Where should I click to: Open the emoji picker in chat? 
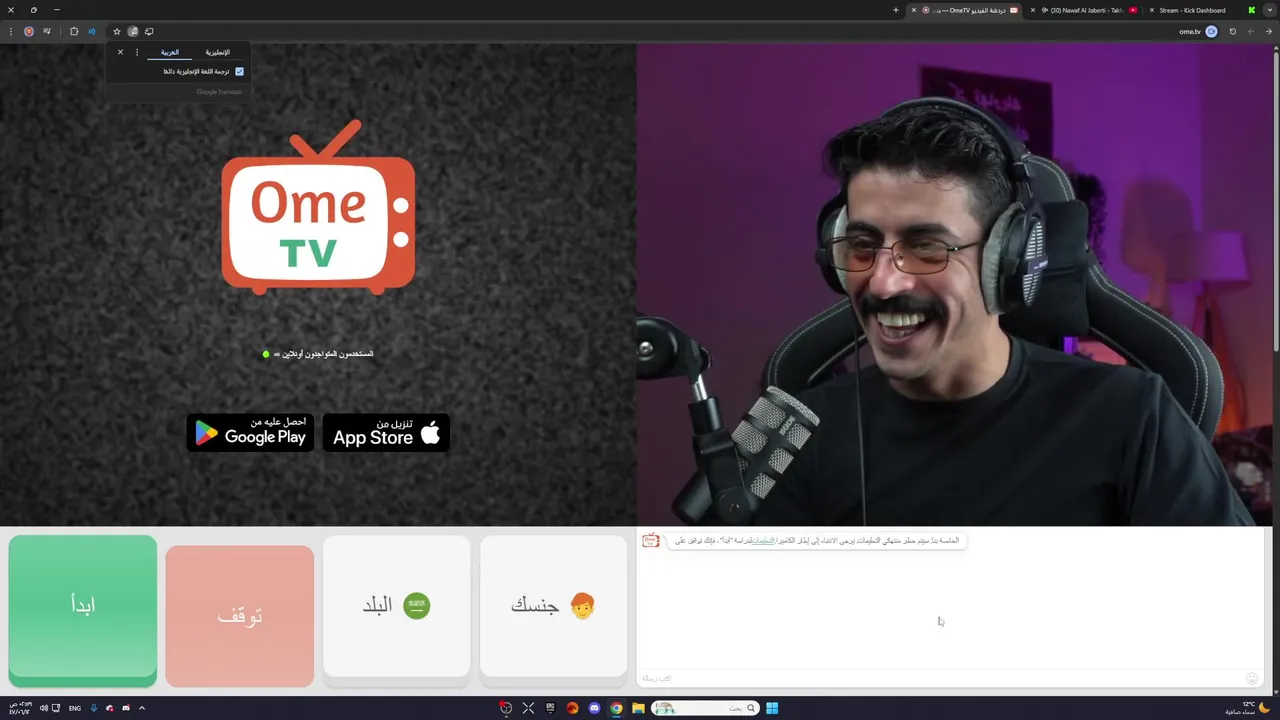[1251, 678]
